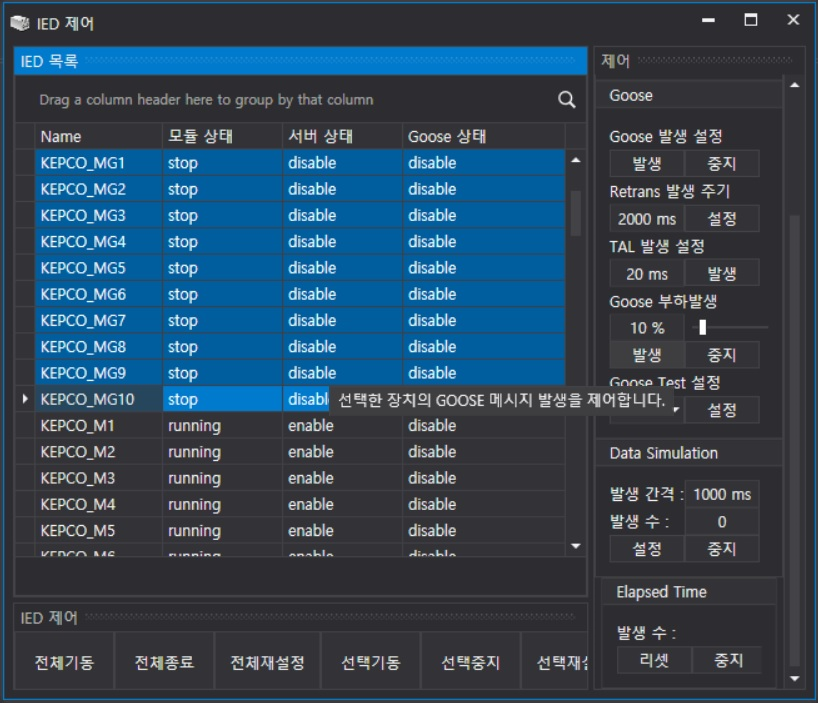Screen dimensions: 818x703
Task: Click the 선택기동 button
Action: pos(370,662)
